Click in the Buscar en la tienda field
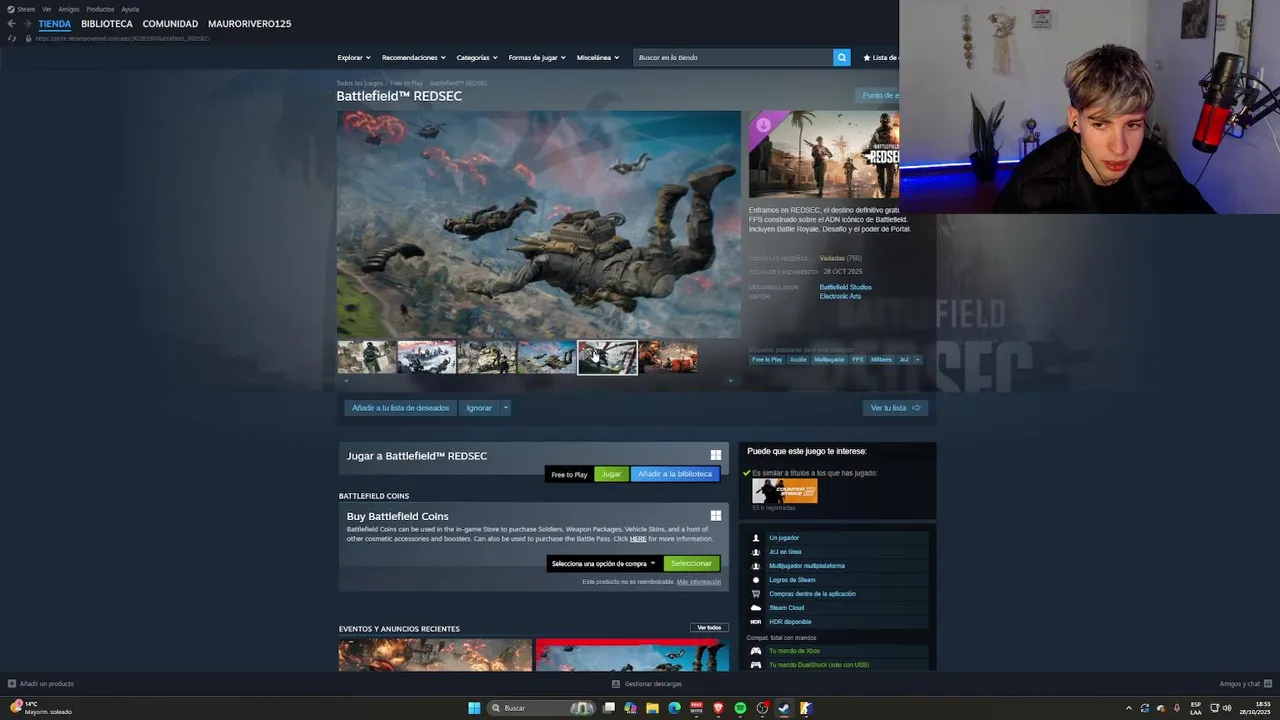Screen dimensions: 1280x720 [733, 57]
